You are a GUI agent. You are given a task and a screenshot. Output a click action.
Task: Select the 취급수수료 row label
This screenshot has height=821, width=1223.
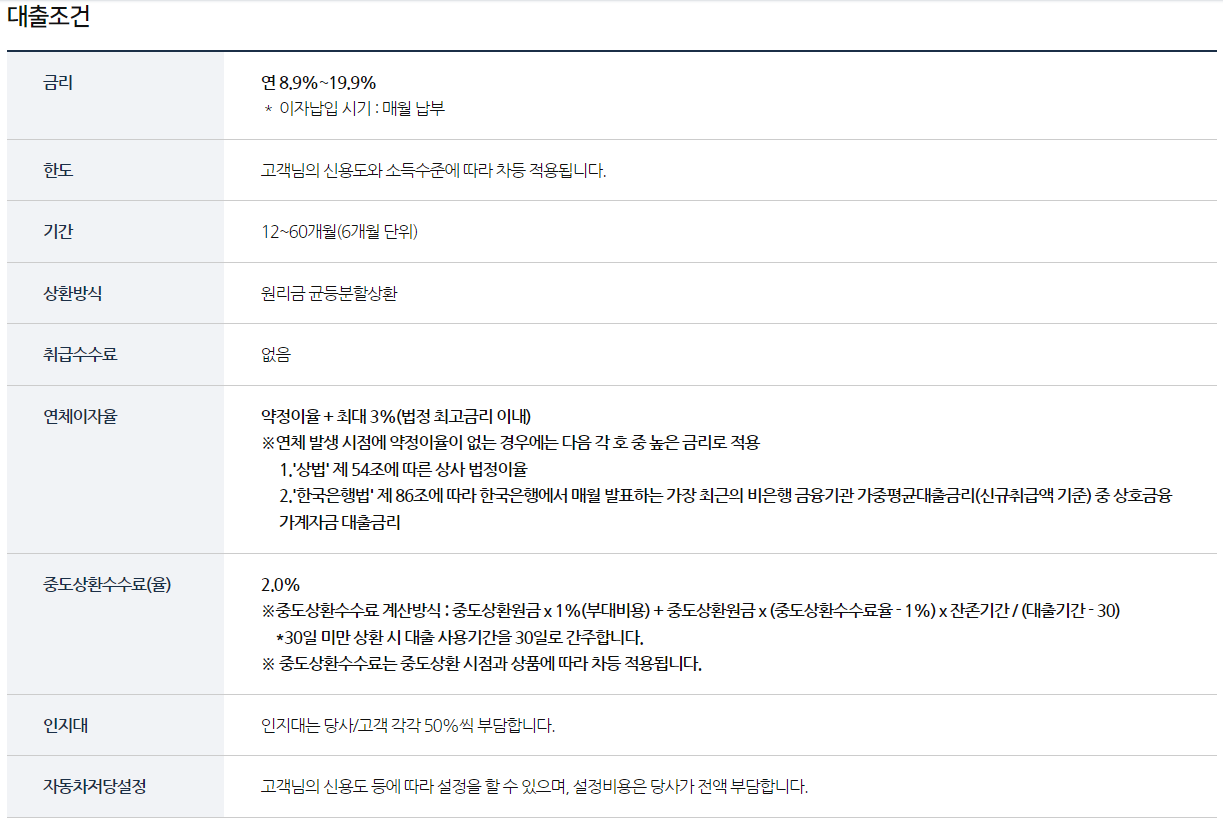[x=80, y=355]
